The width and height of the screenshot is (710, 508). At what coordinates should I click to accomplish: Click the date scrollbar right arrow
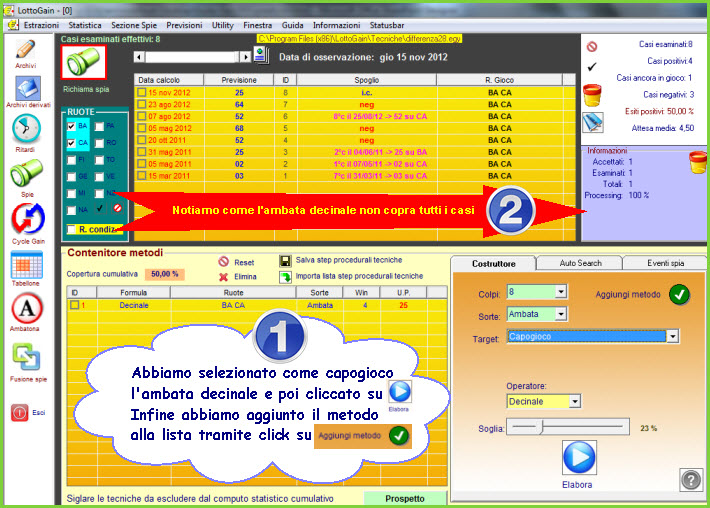coord(245,57)
